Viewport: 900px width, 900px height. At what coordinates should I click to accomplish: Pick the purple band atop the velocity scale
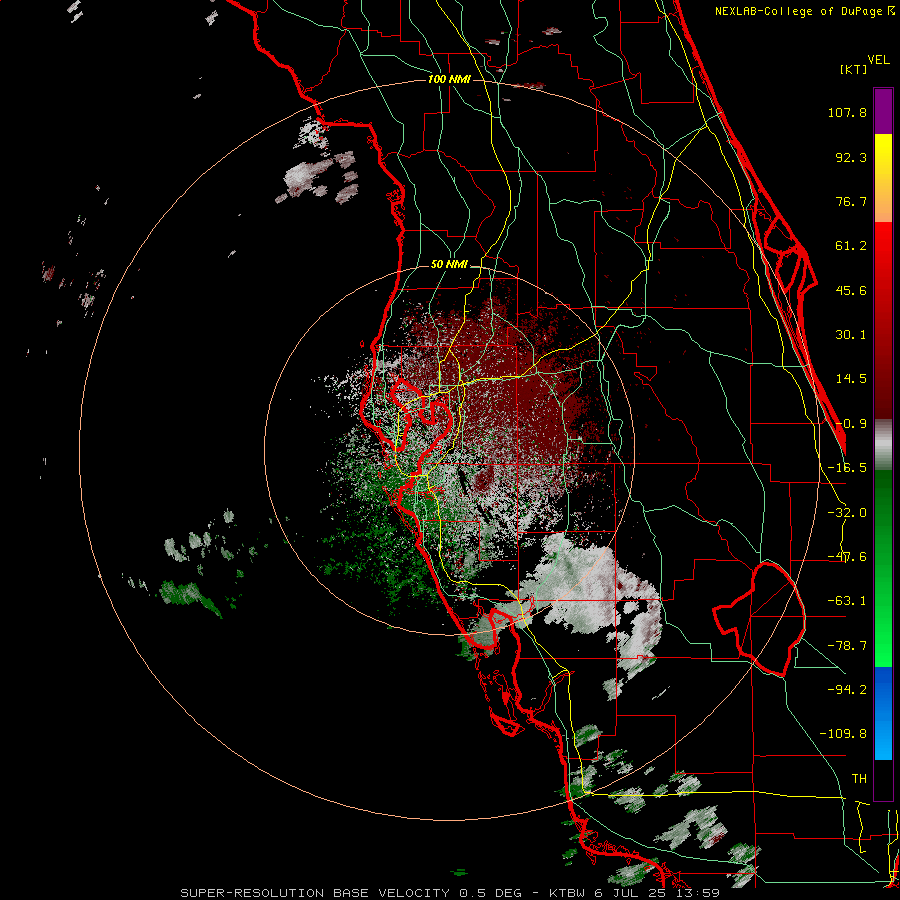tap(883, 111)
